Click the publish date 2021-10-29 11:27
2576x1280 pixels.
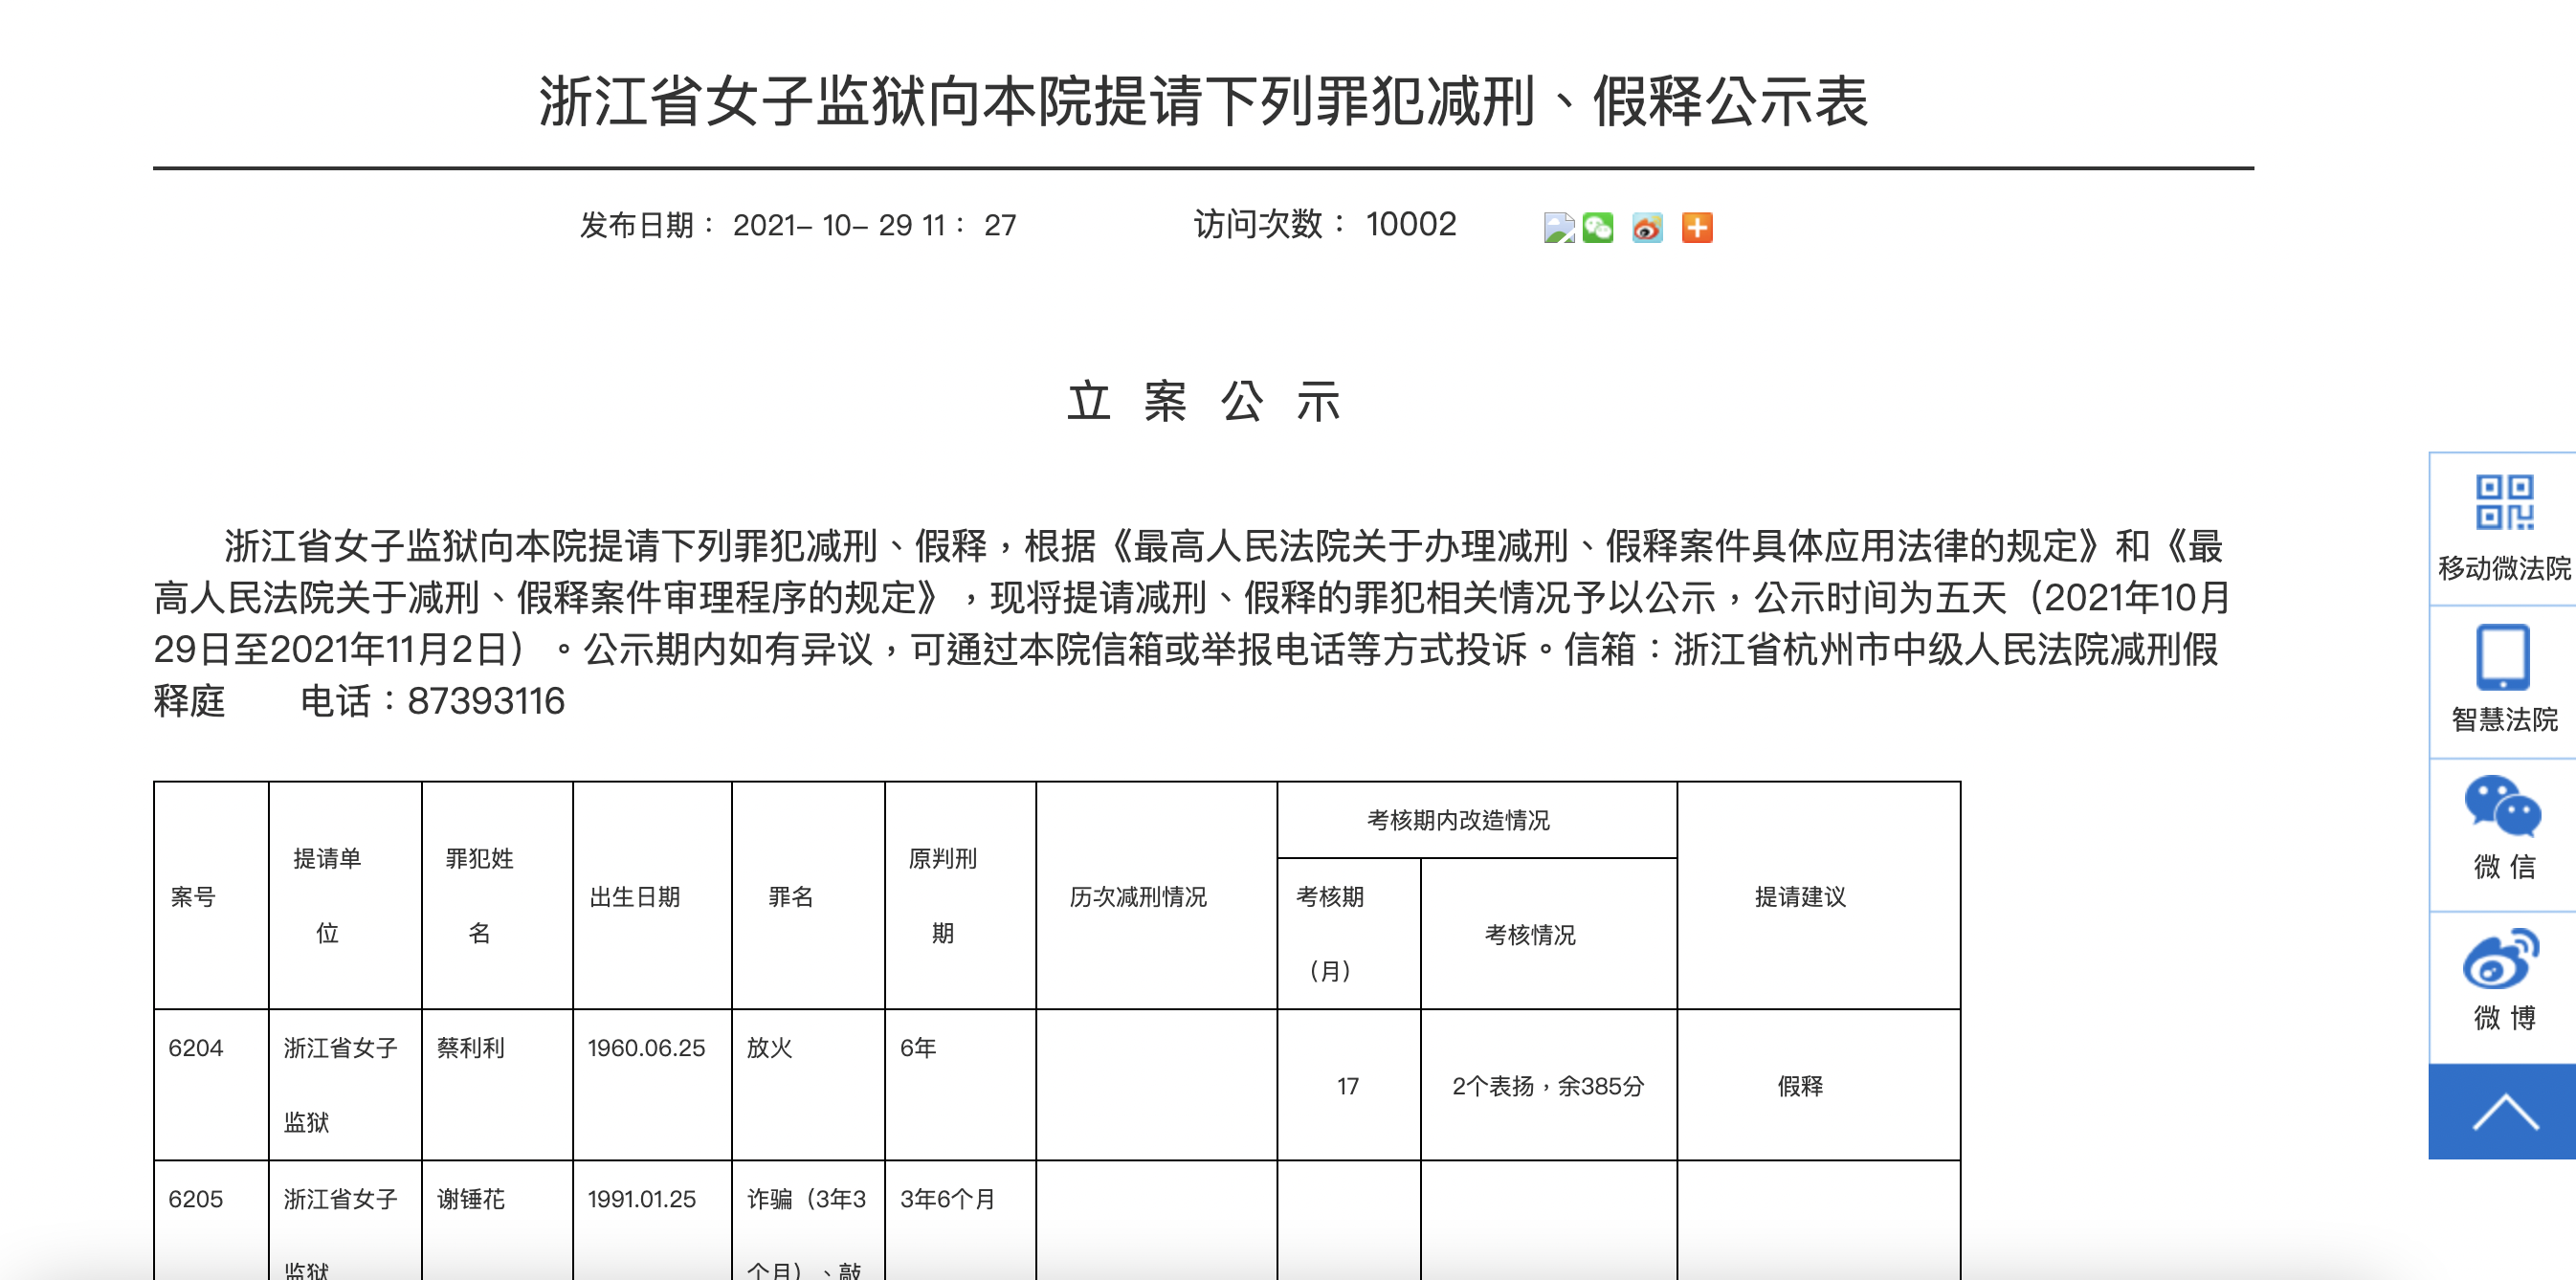click(874, 225)
